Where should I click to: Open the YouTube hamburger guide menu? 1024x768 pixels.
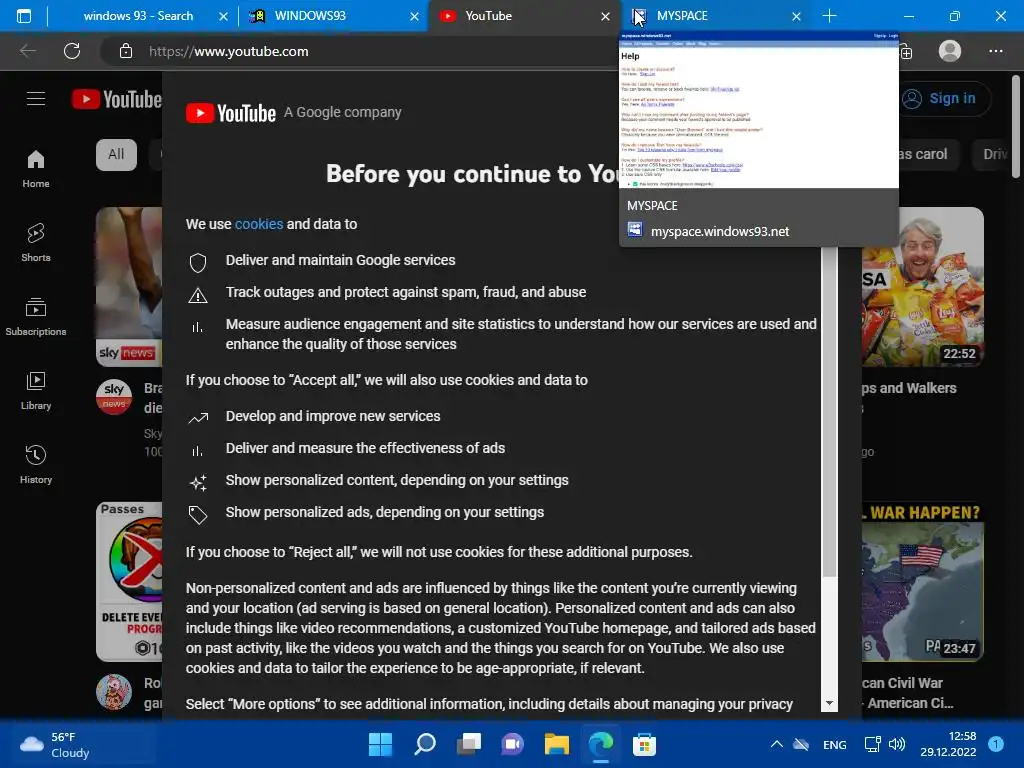36,99
